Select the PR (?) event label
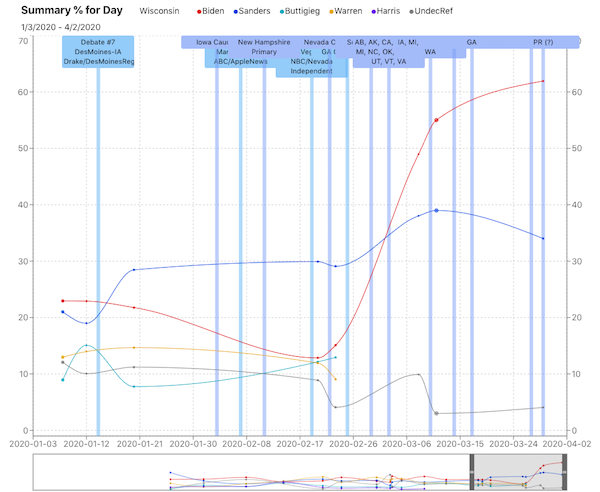 tap(543, 42)
